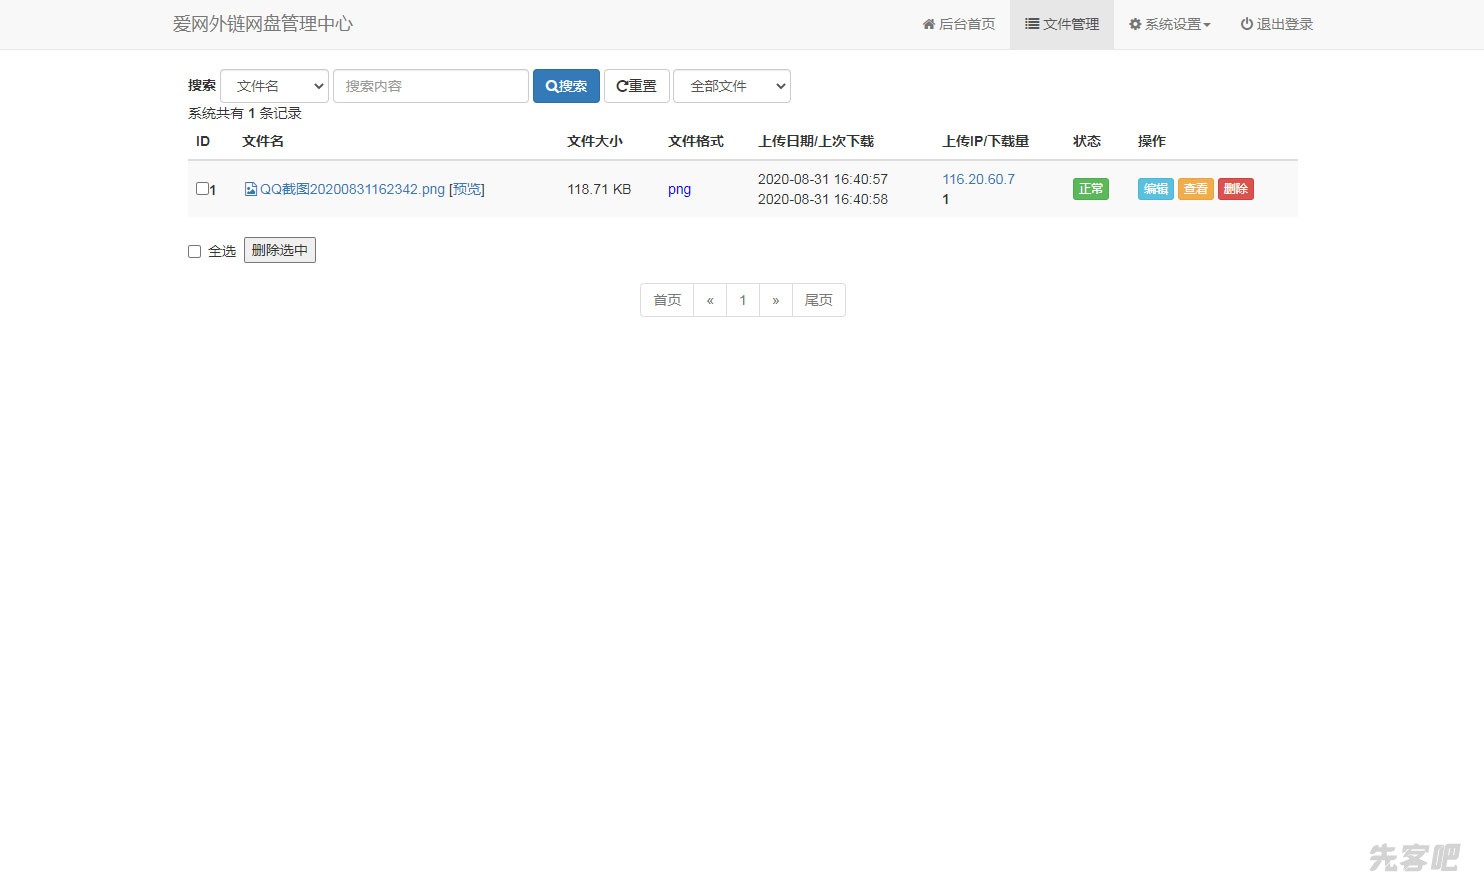The height and width of the screenshot is (883, 1484).
Task: Tick the checkbox for file row ID 1
Action: tap(202, 188)
